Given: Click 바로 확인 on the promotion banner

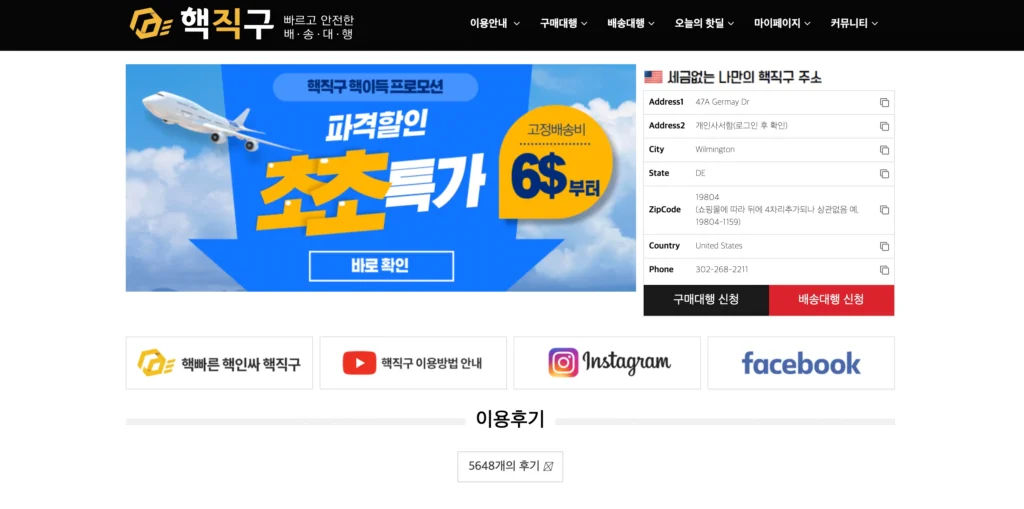Looking at the screenshot, I should [381, 266].
